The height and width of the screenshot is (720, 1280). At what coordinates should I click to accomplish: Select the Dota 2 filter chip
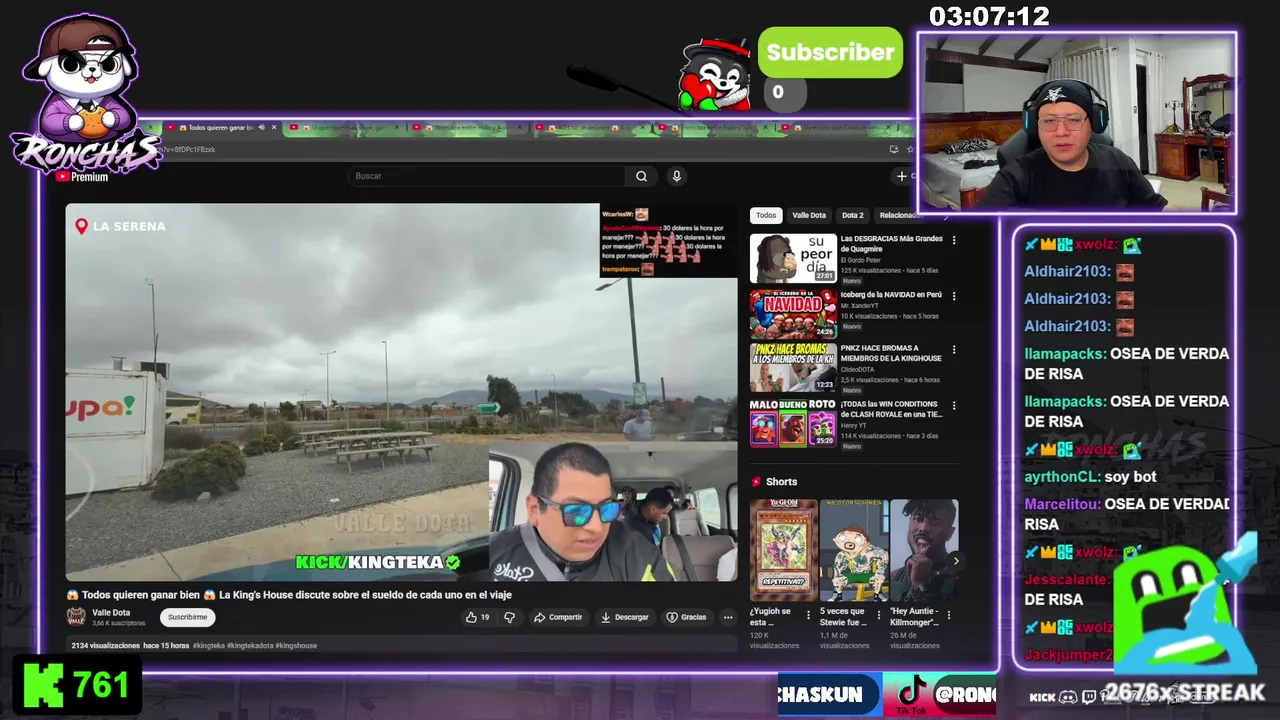[x=852, y=215]
